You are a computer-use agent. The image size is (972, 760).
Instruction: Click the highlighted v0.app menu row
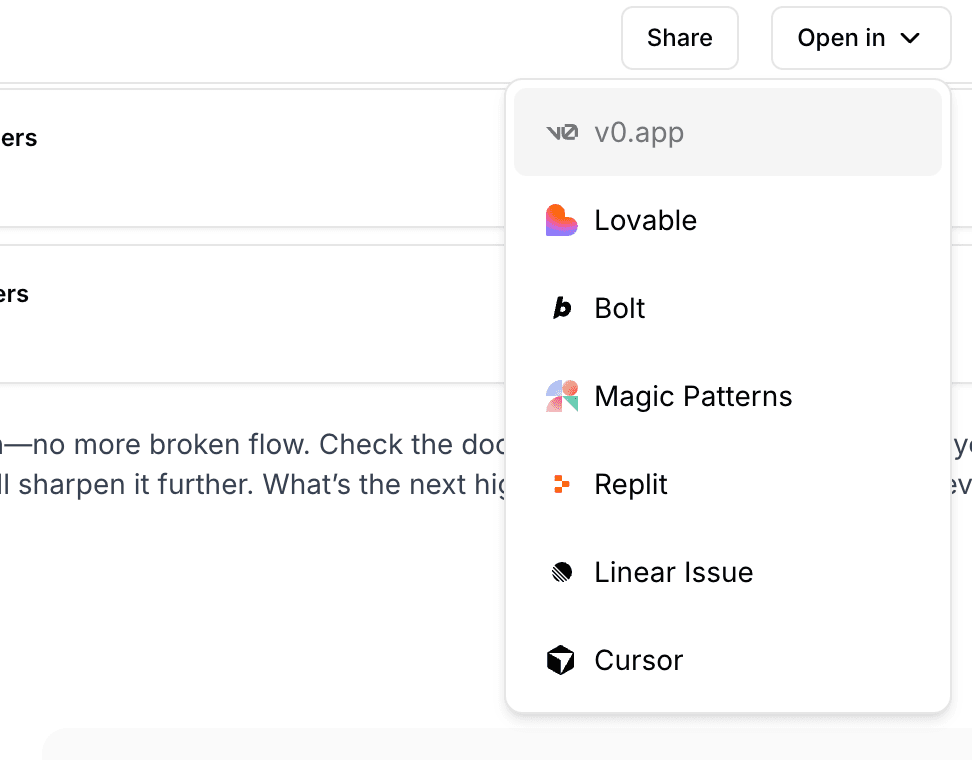(727, 131)
